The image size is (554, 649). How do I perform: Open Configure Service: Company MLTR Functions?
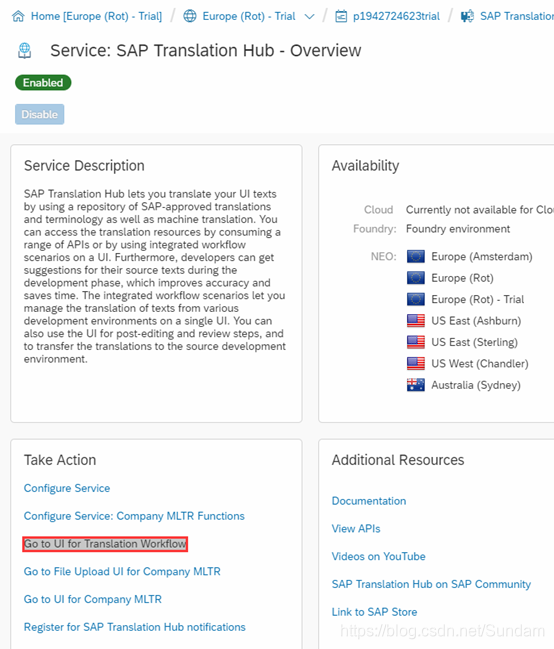[x=134, y=516]
